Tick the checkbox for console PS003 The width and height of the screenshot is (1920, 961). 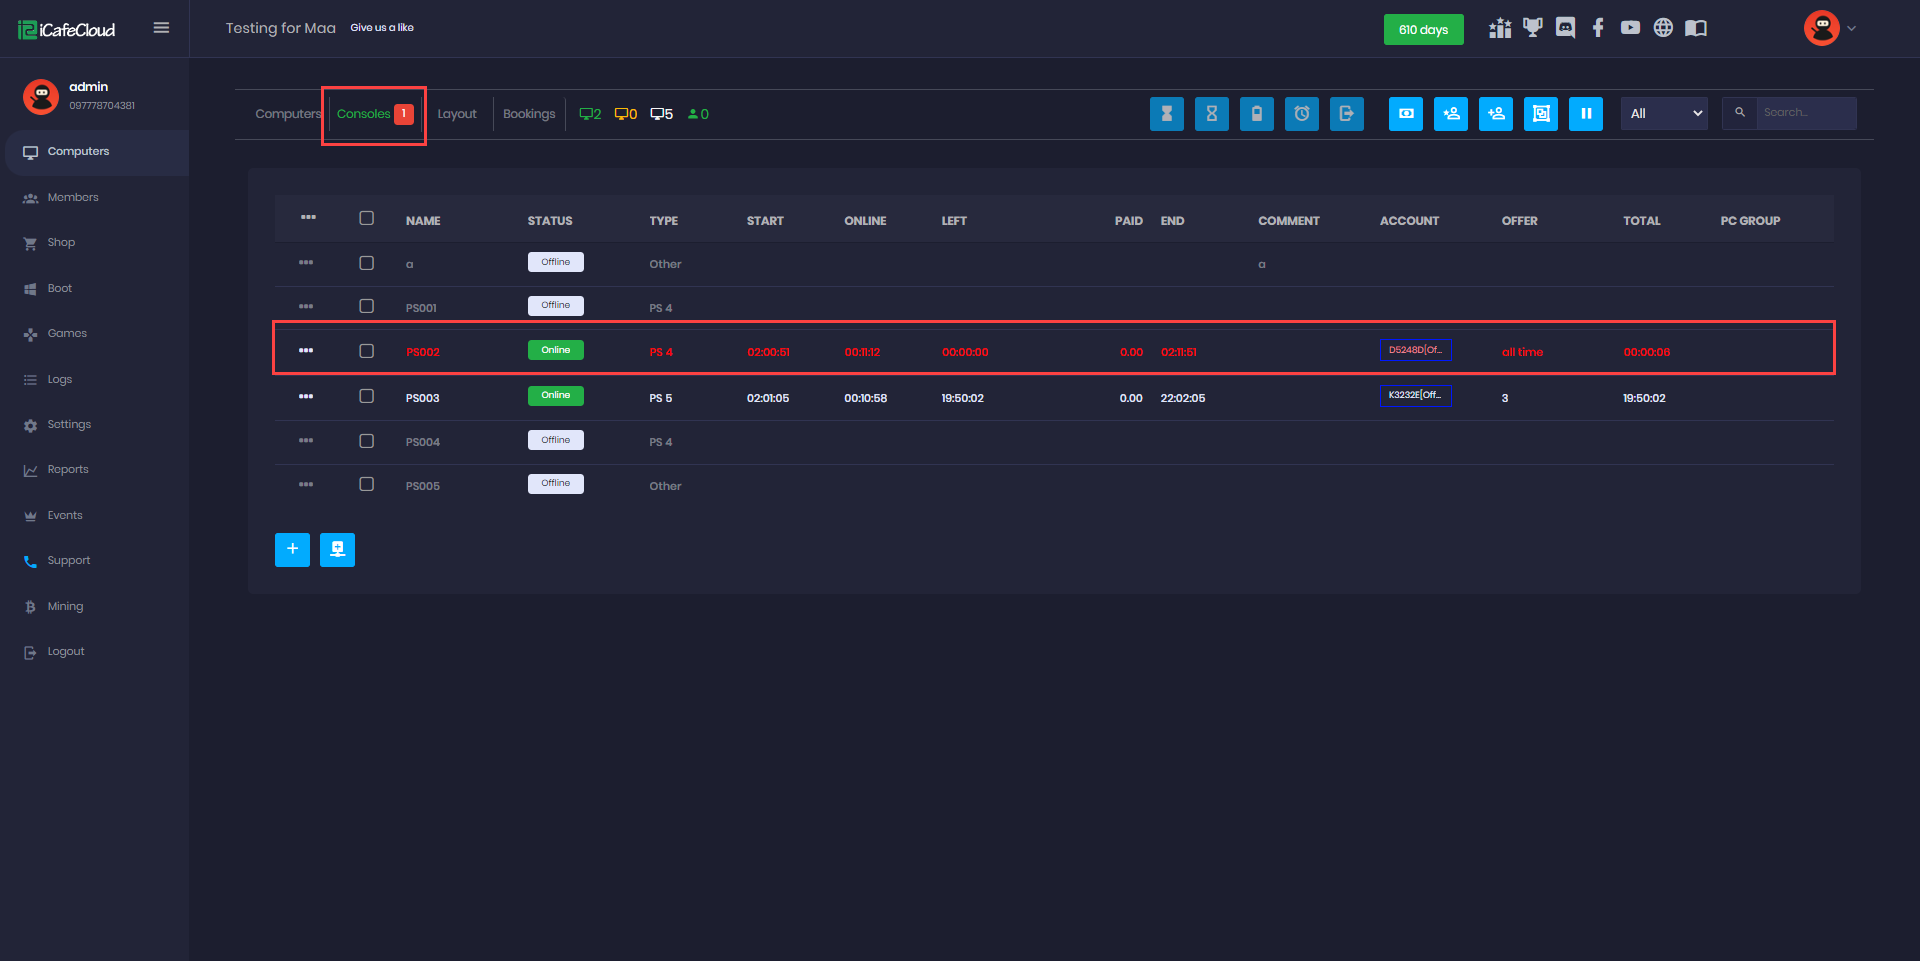367,397
